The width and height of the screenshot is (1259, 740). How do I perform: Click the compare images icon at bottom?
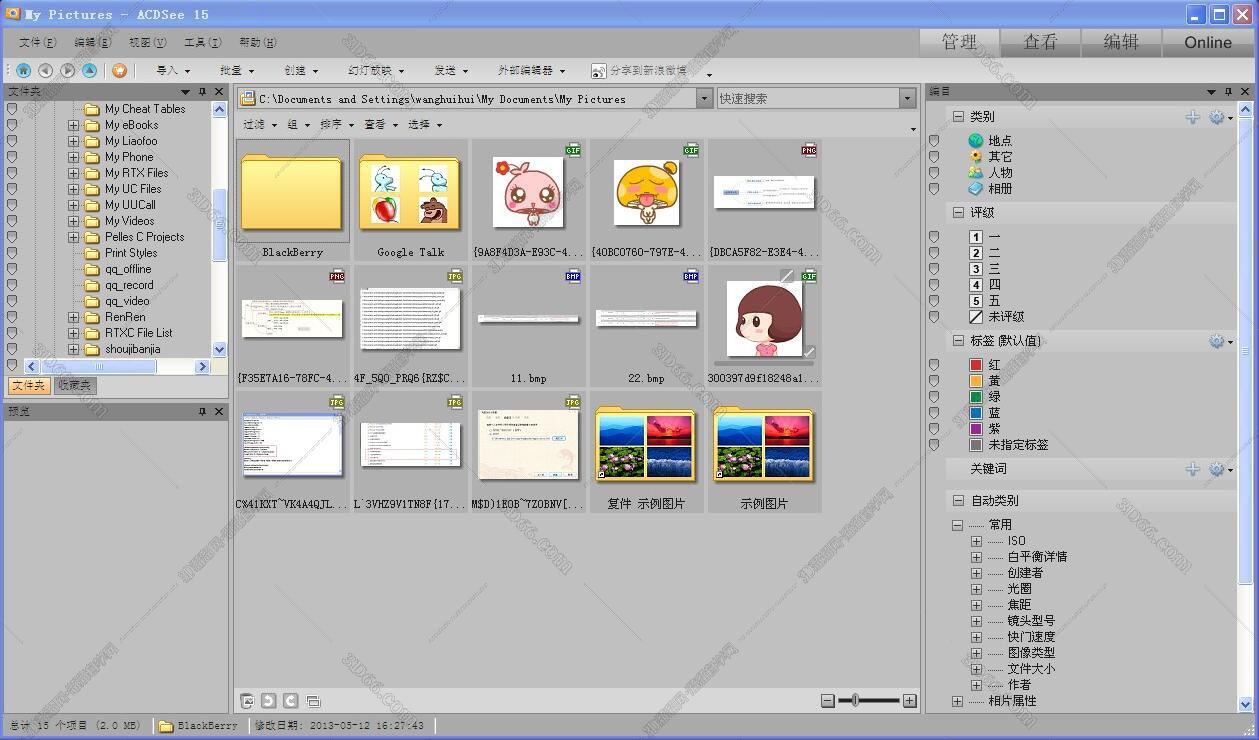coord(313,701)
